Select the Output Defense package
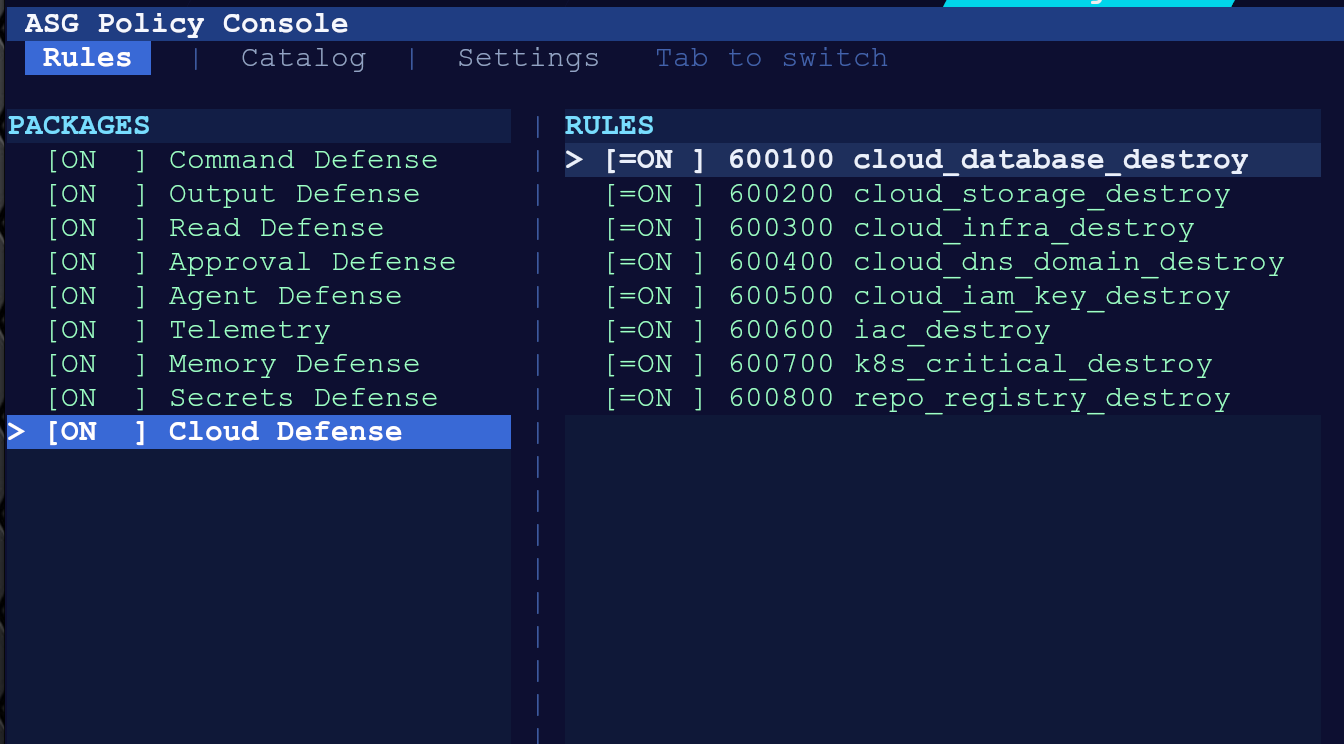This screenshot has height=744, width=1344. 259,194
